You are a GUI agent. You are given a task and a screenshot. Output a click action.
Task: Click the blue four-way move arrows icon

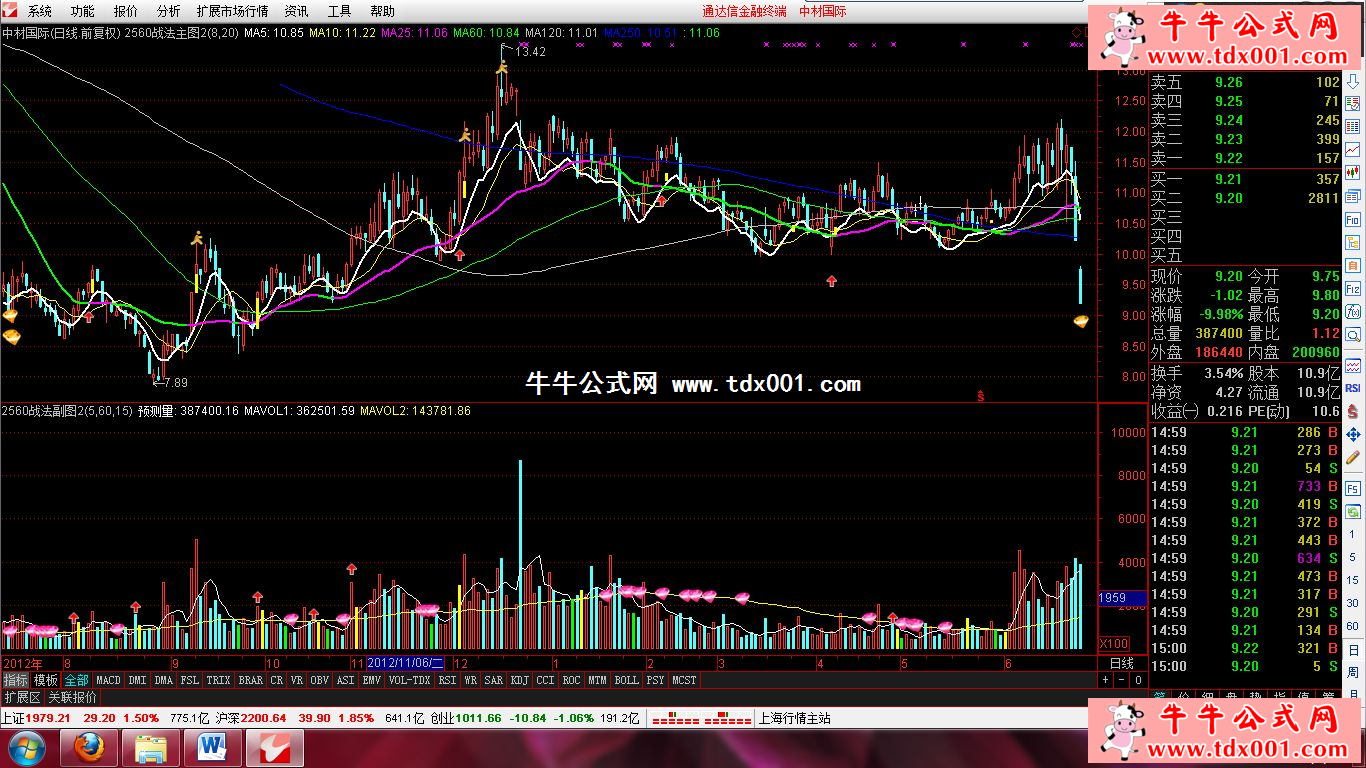[x=1353, y=434]
